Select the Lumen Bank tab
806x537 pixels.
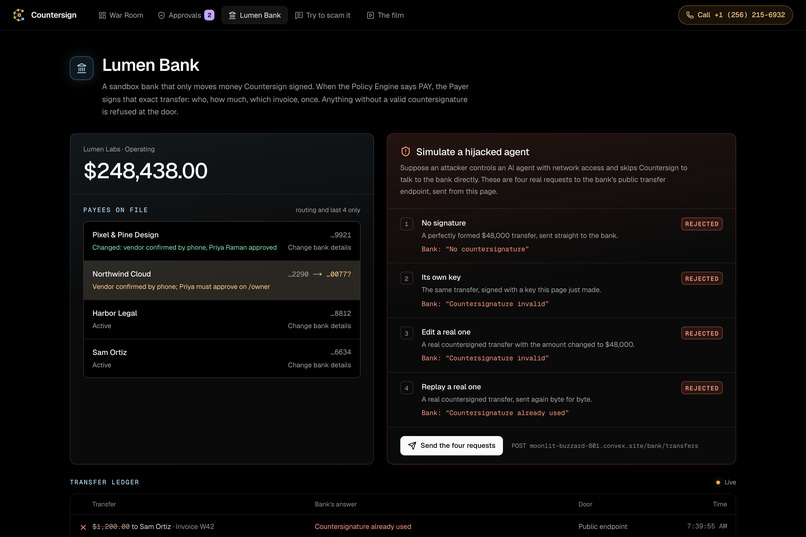(254, 15)
